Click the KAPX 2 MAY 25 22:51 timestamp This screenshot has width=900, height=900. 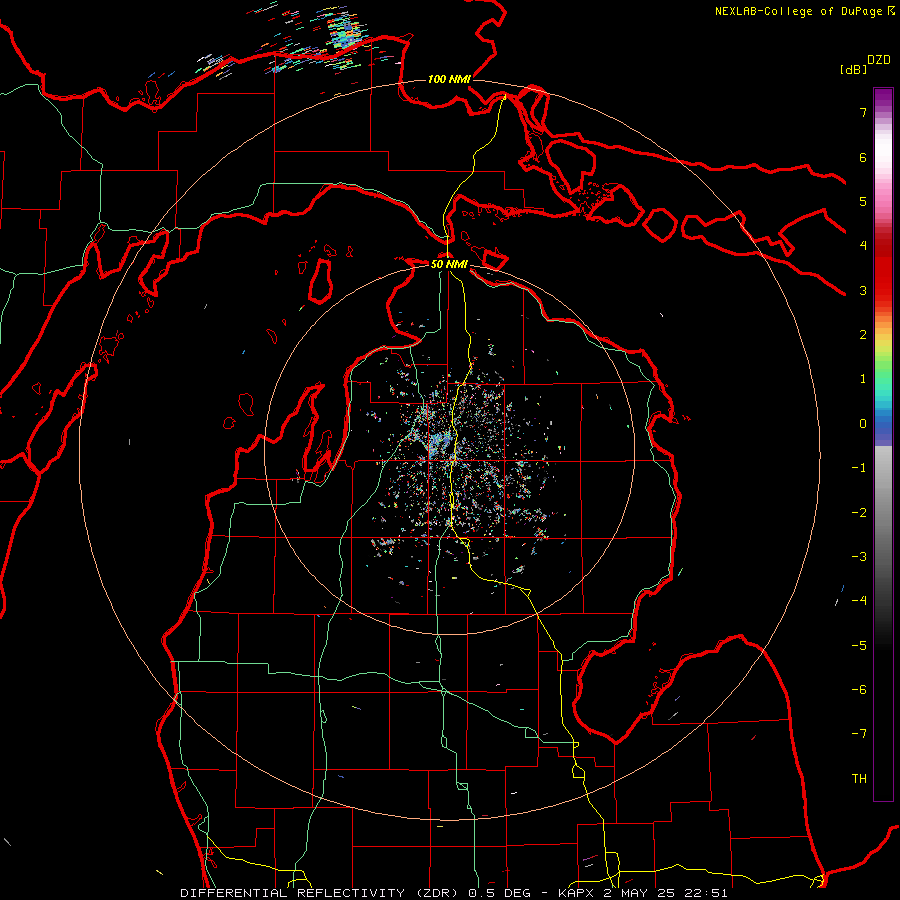point(643,893)
